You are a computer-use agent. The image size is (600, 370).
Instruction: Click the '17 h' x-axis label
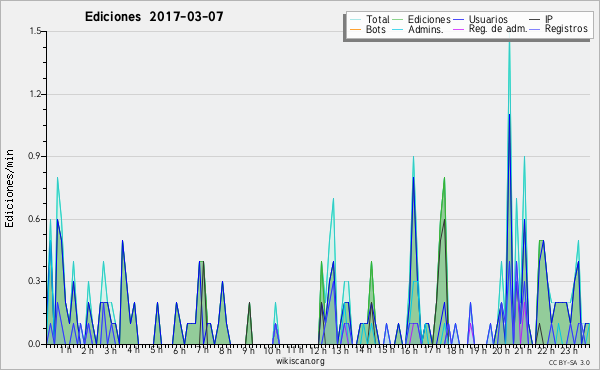tap(432, 350)
